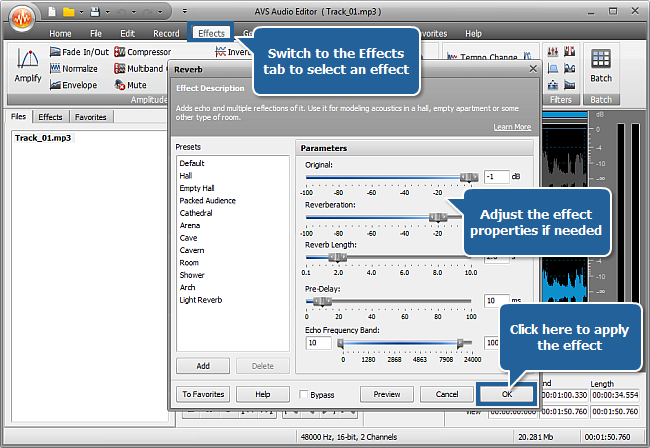Viewport: 650px width, 448px height.
Task: Click OK to apply the reverb effect
Action: pos(507,394)
